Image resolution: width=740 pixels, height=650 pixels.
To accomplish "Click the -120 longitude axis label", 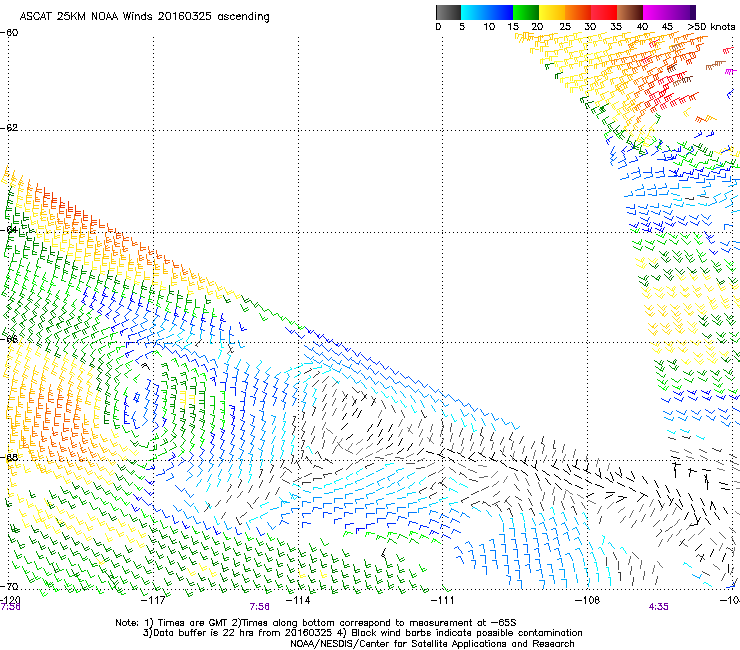I will point(10,600).
